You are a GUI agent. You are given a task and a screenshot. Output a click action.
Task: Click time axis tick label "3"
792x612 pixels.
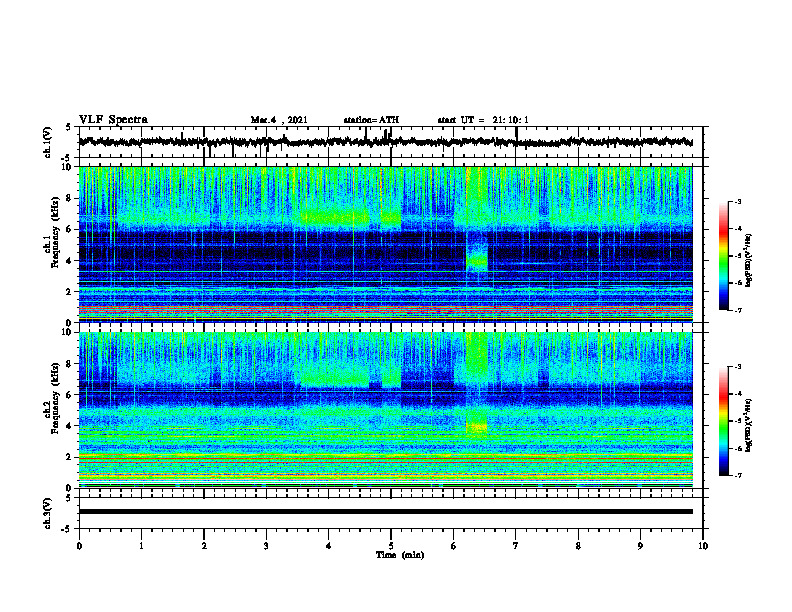(266, 546)
